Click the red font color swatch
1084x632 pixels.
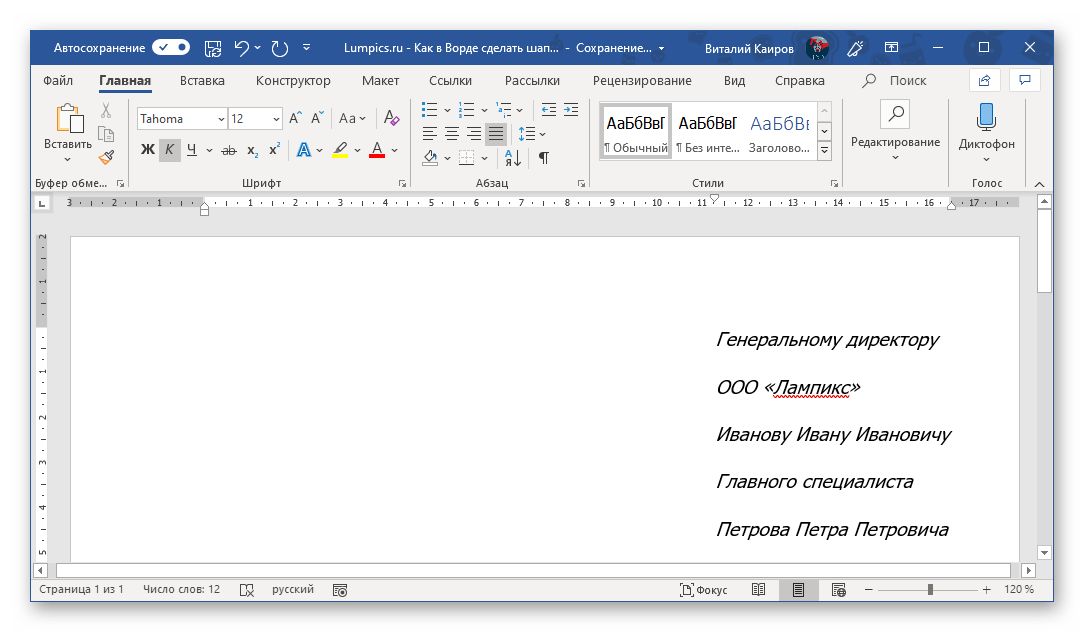point(377,150)
